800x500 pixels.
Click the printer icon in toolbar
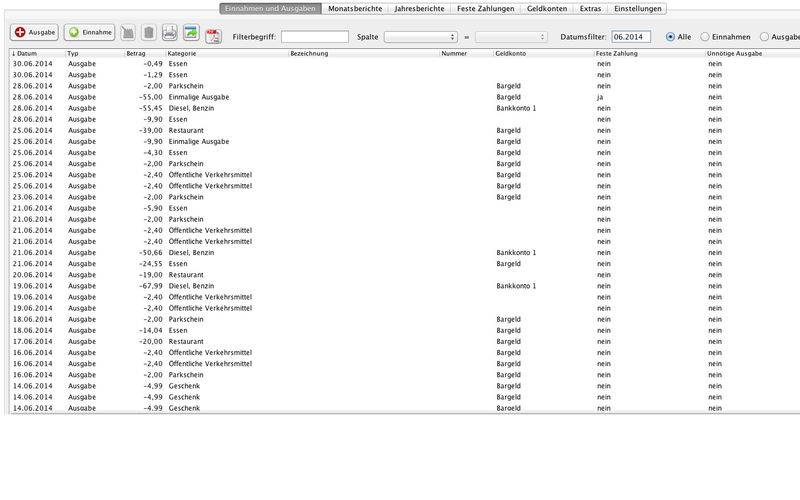(170, 34)
